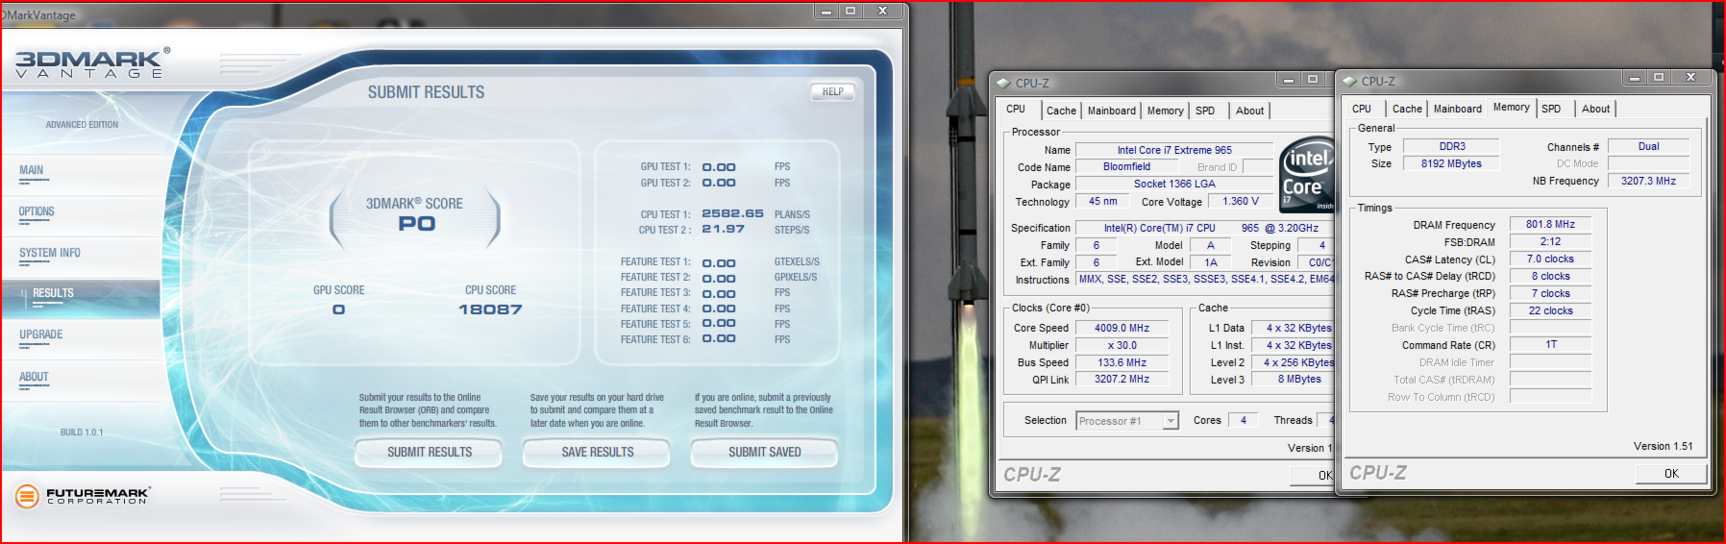Click the Multiplier field x 30.0

point(1122,346)
